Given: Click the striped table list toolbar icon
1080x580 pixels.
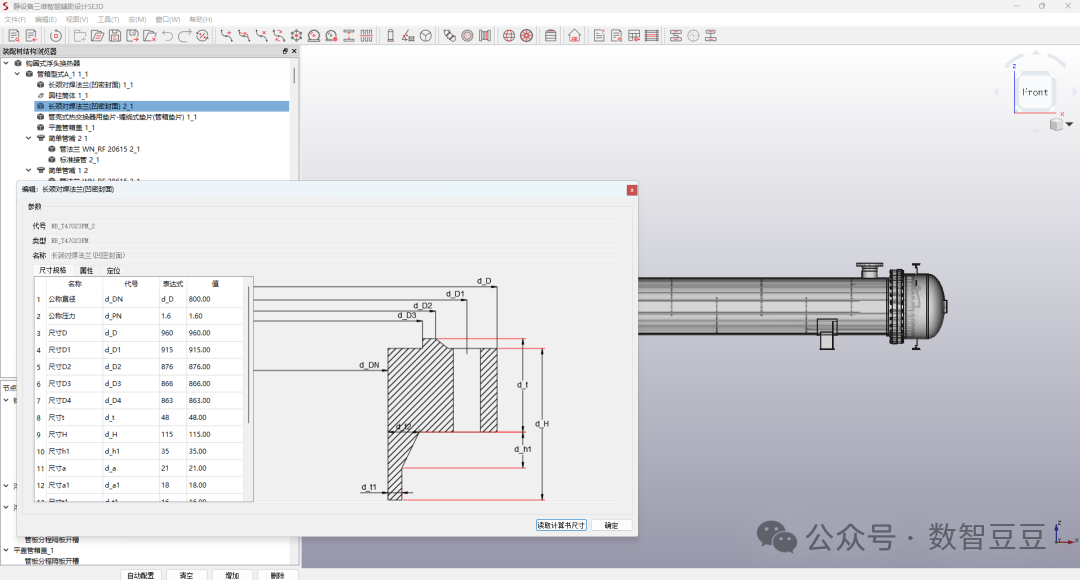Looking at the screenshot, I should (652, 36).
